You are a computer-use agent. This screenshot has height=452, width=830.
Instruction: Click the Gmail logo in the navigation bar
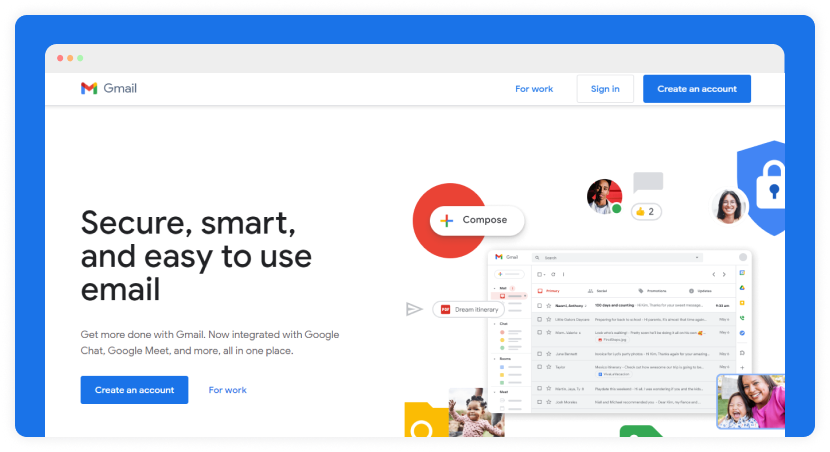coord(109,88)
